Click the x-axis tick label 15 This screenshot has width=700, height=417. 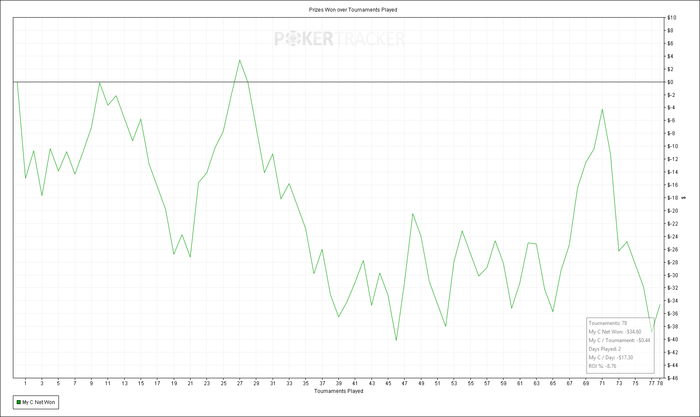click(x=141, y=383)
